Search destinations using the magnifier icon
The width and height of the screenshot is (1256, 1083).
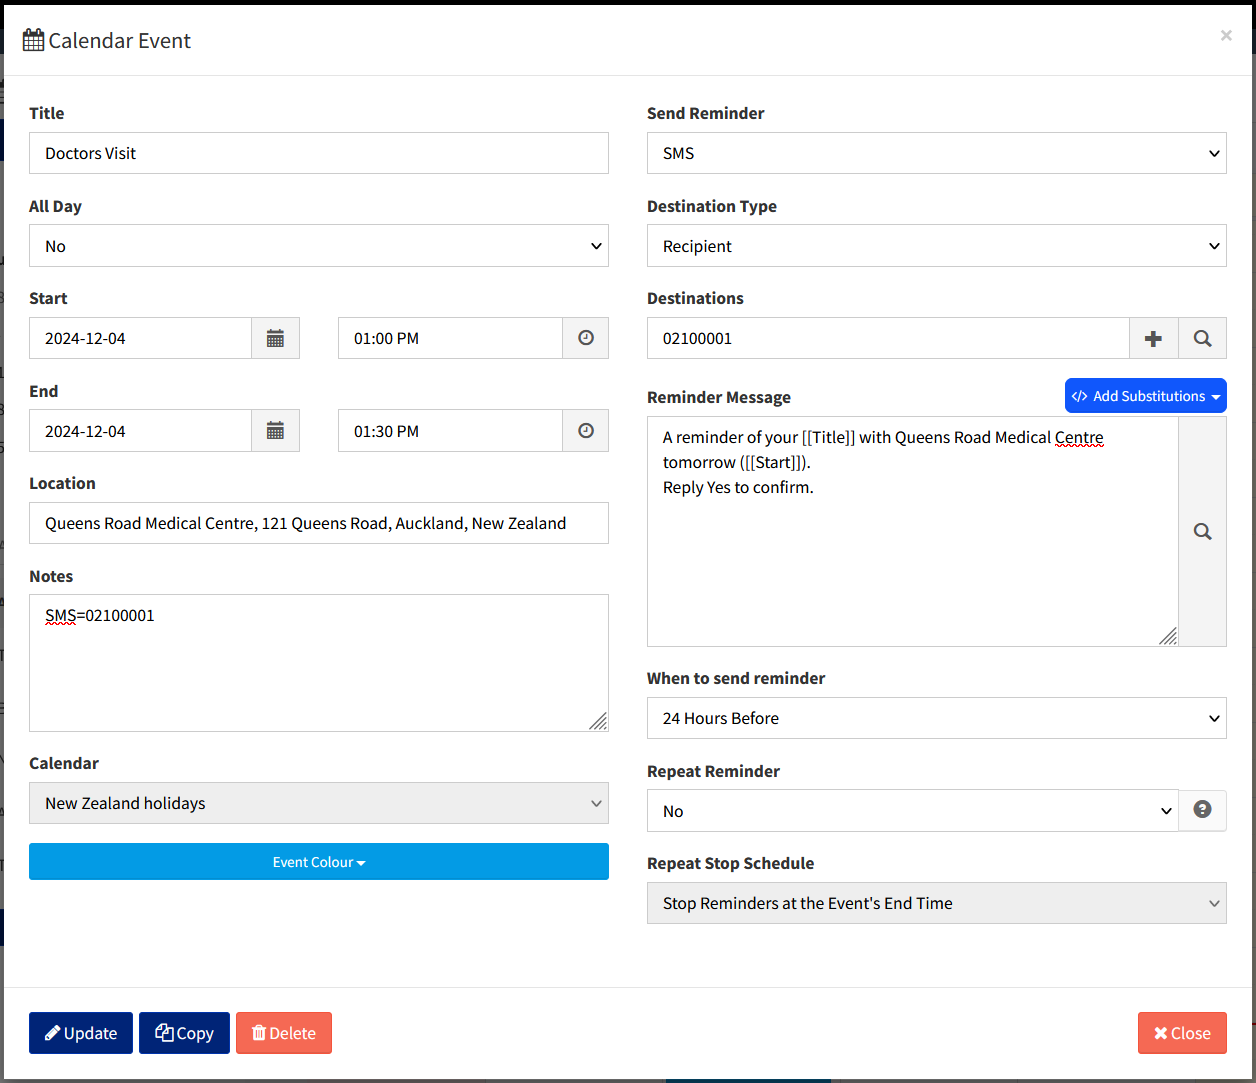point(1202,338)
